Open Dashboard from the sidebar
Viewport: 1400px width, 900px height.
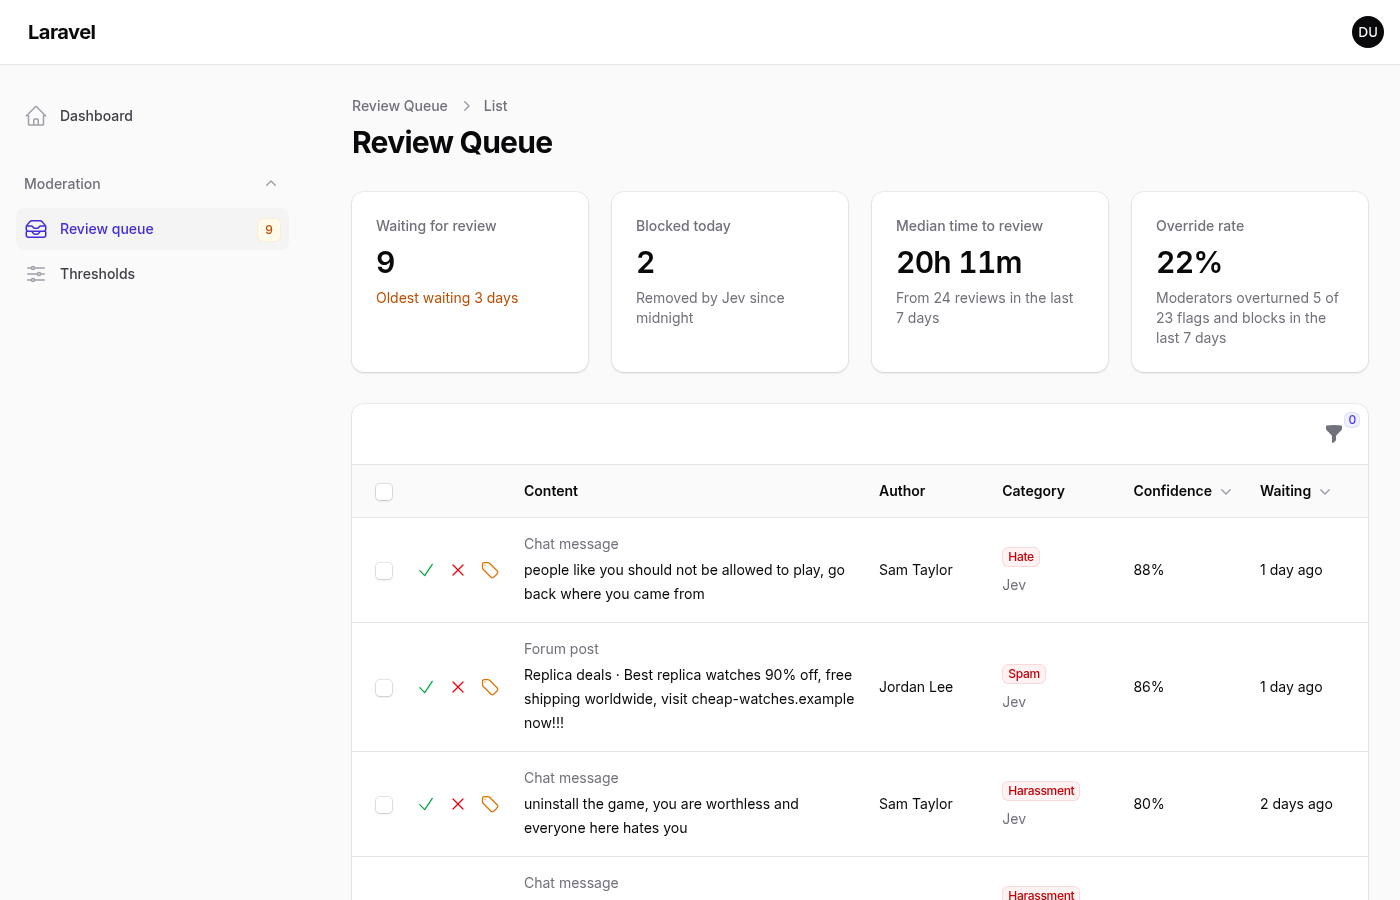point(152,116)
